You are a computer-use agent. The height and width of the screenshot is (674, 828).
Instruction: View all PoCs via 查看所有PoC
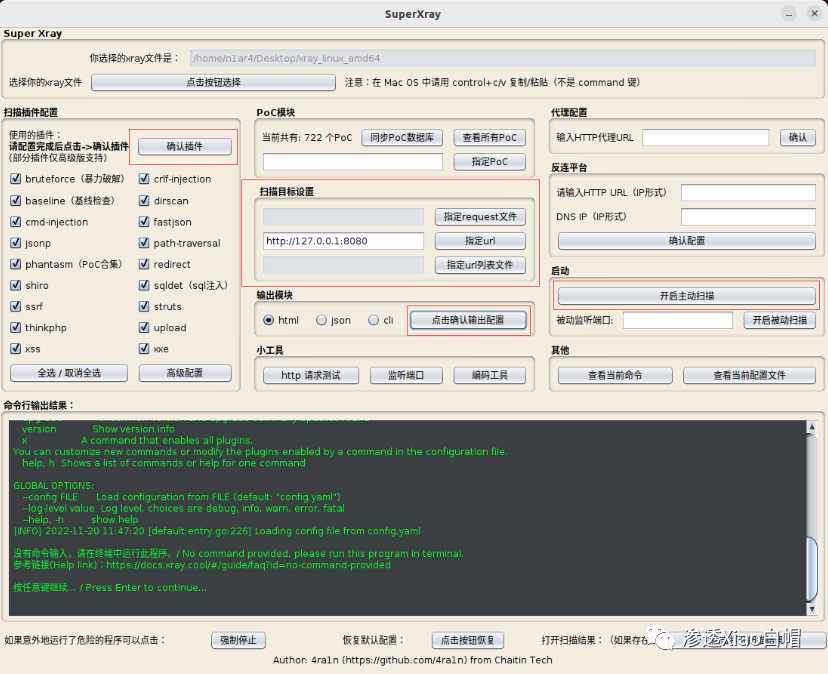490,138
